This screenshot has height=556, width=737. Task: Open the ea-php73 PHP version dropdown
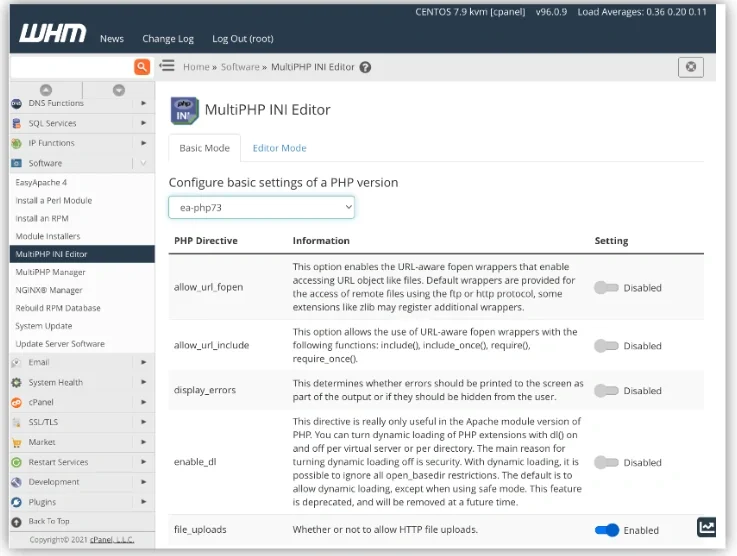pos(261,207)
